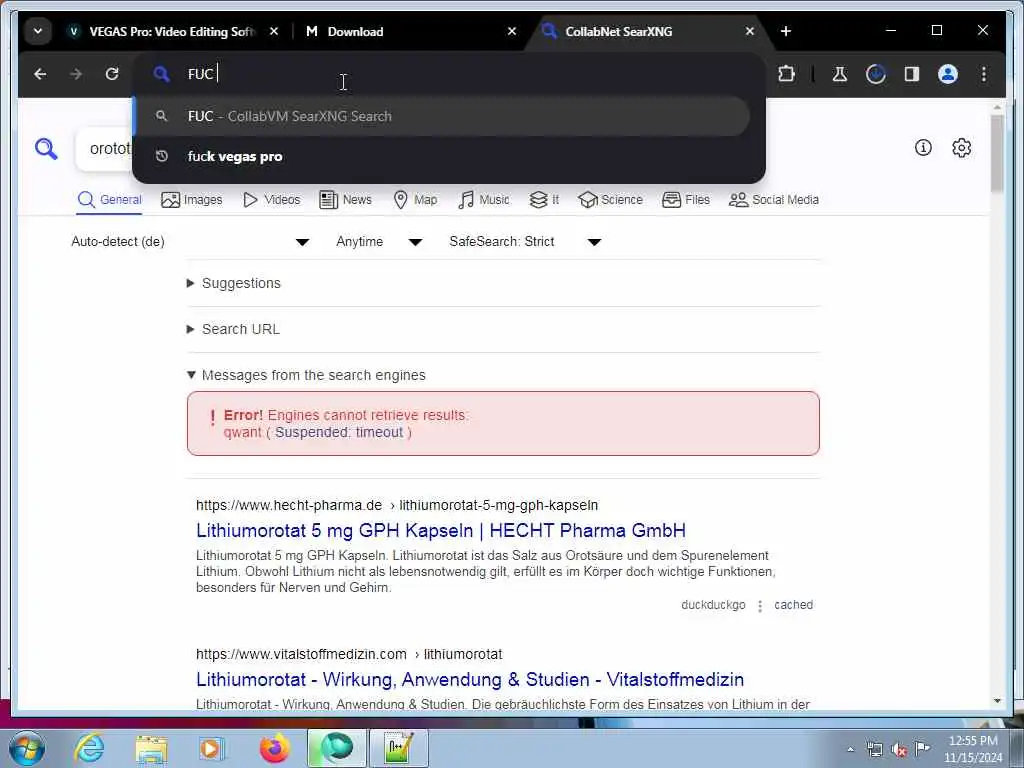Open Windows Explorer folder from taskbar
Image resolution: width=1024 pixels, height=768 pixels.
pyautogui.click(x=152, y=748)
